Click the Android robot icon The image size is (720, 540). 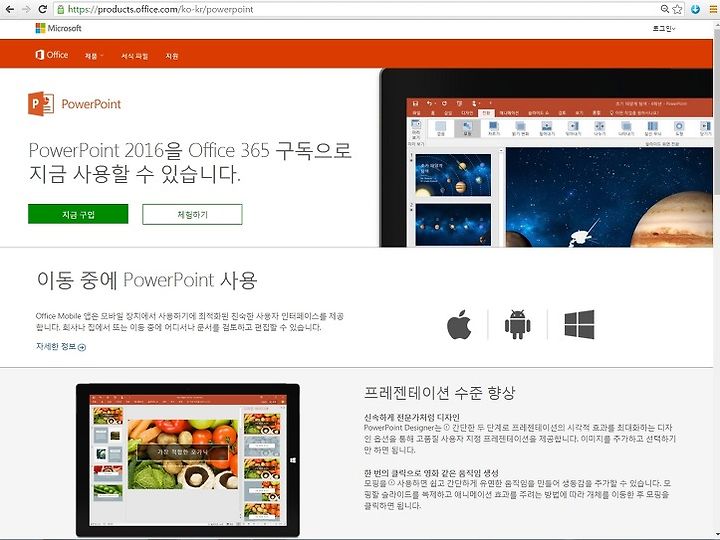point(518,324)
